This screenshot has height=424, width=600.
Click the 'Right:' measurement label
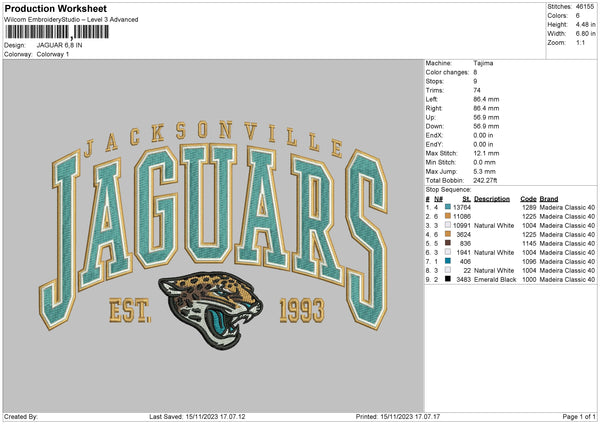[434, 108]
